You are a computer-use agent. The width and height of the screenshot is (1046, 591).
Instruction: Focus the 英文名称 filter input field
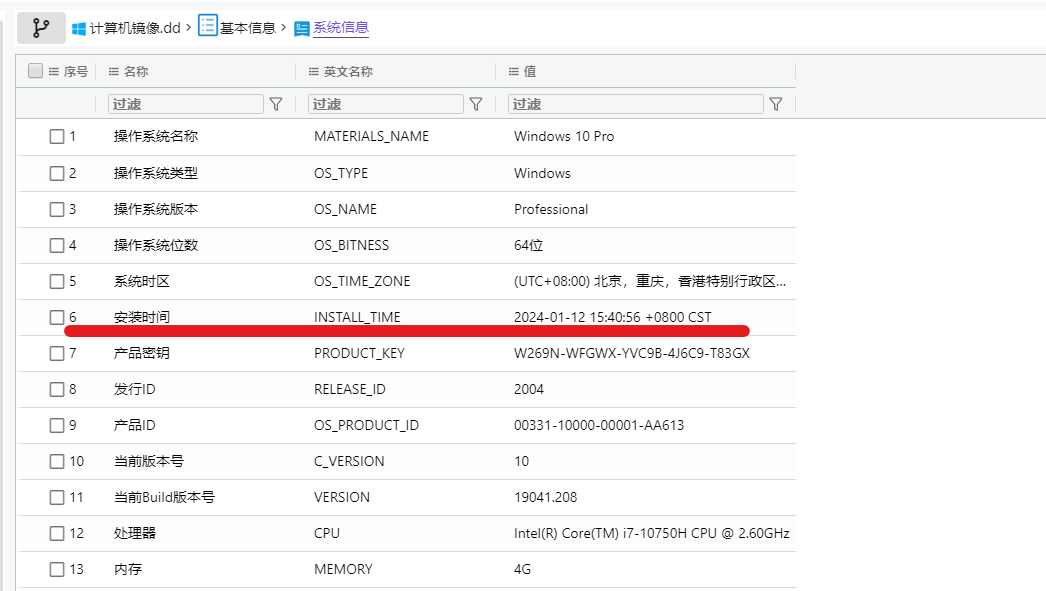[x=386, y=104]
